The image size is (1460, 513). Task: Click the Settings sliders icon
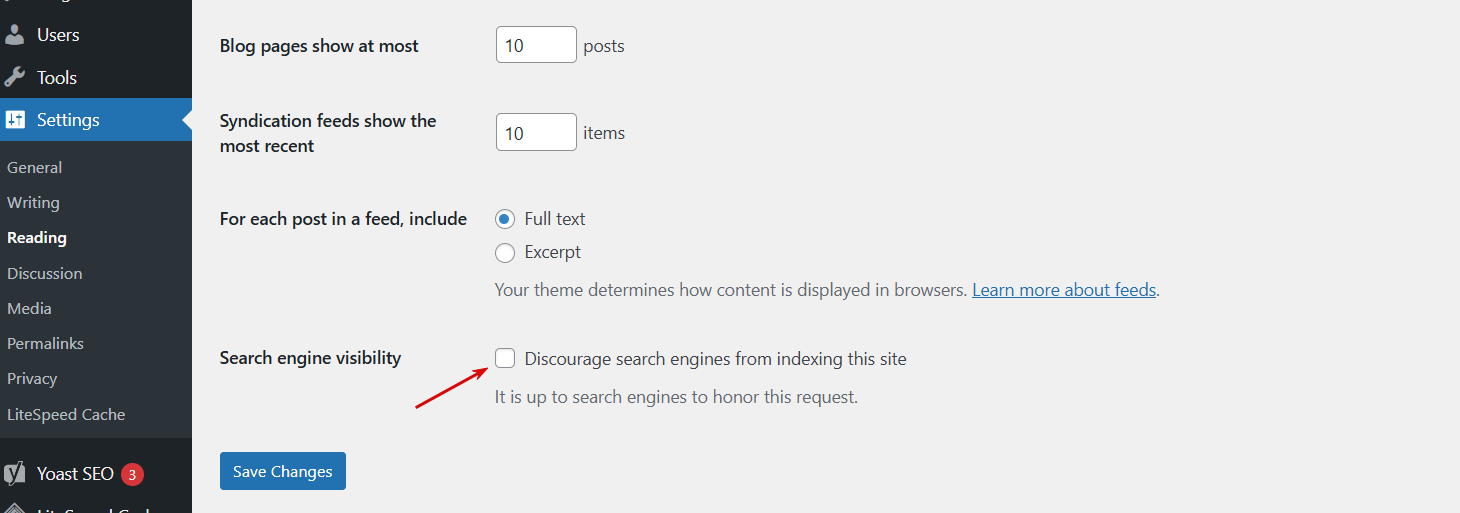(x=15, y=120)
